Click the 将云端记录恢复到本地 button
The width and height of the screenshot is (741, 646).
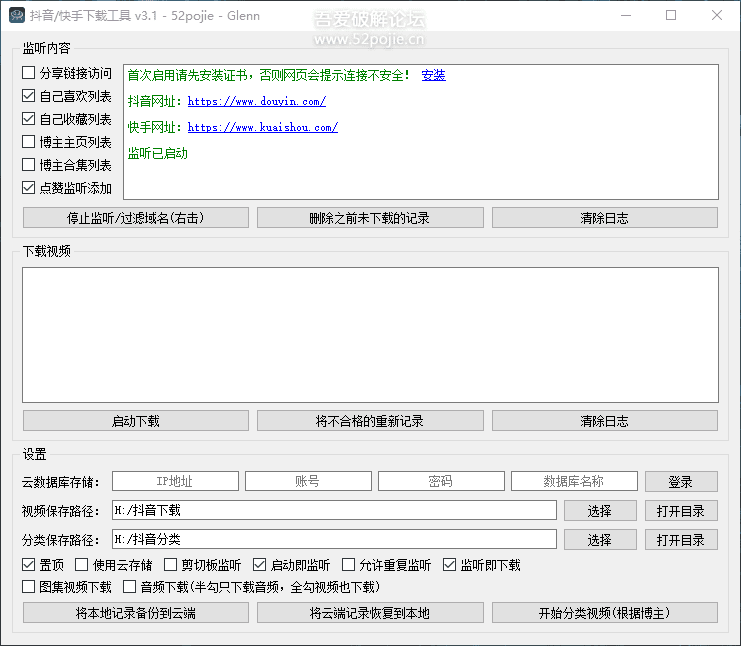(370, 613)
